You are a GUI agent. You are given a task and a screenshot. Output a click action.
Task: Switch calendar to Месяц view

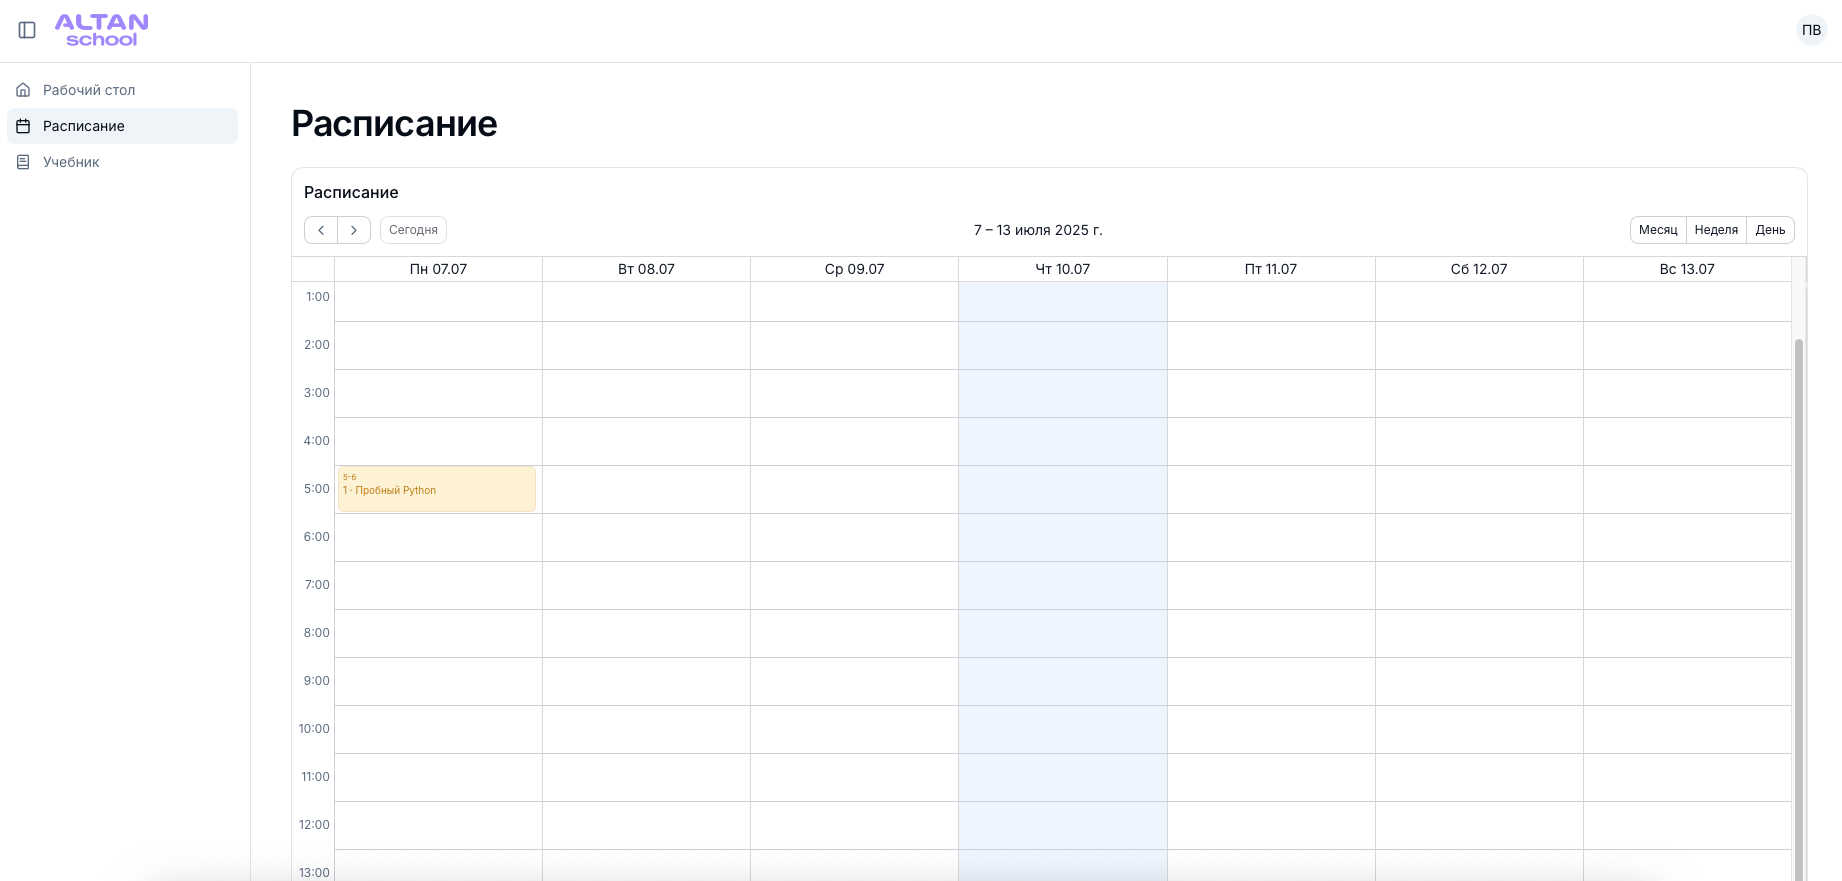pos(1657,230)
